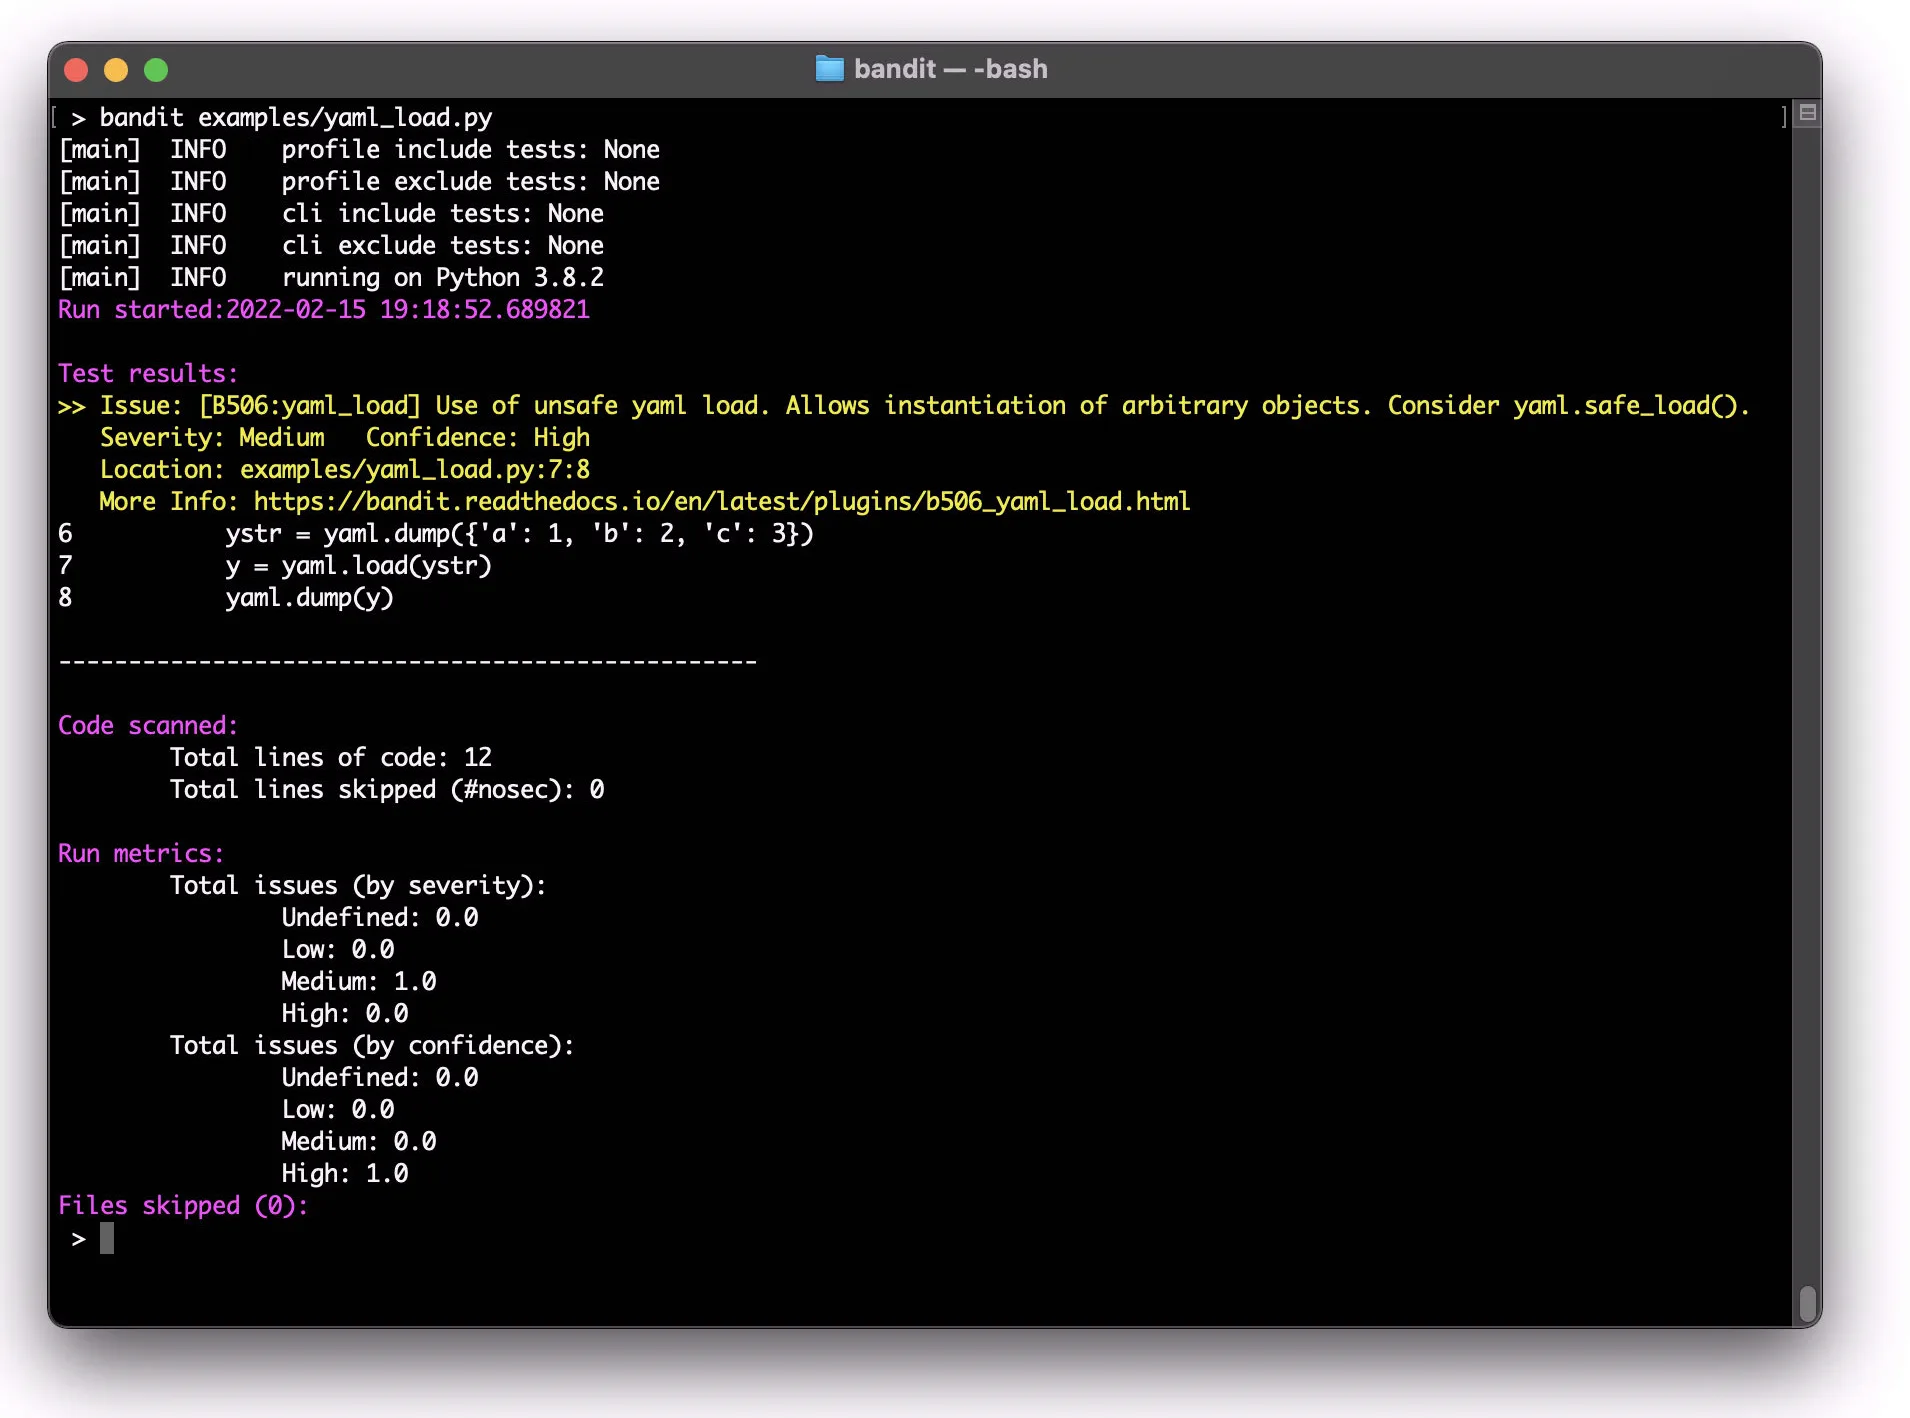The width and height of the screenshot is (1910, 1418).
Task: Open the split pane icon at top right
Action: click(1806, 113)
